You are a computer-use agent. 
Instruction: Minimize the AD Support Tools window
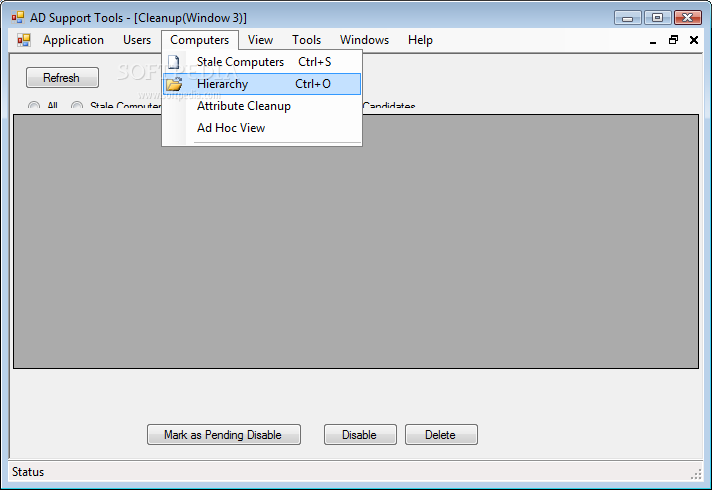(x=628, y=18)
